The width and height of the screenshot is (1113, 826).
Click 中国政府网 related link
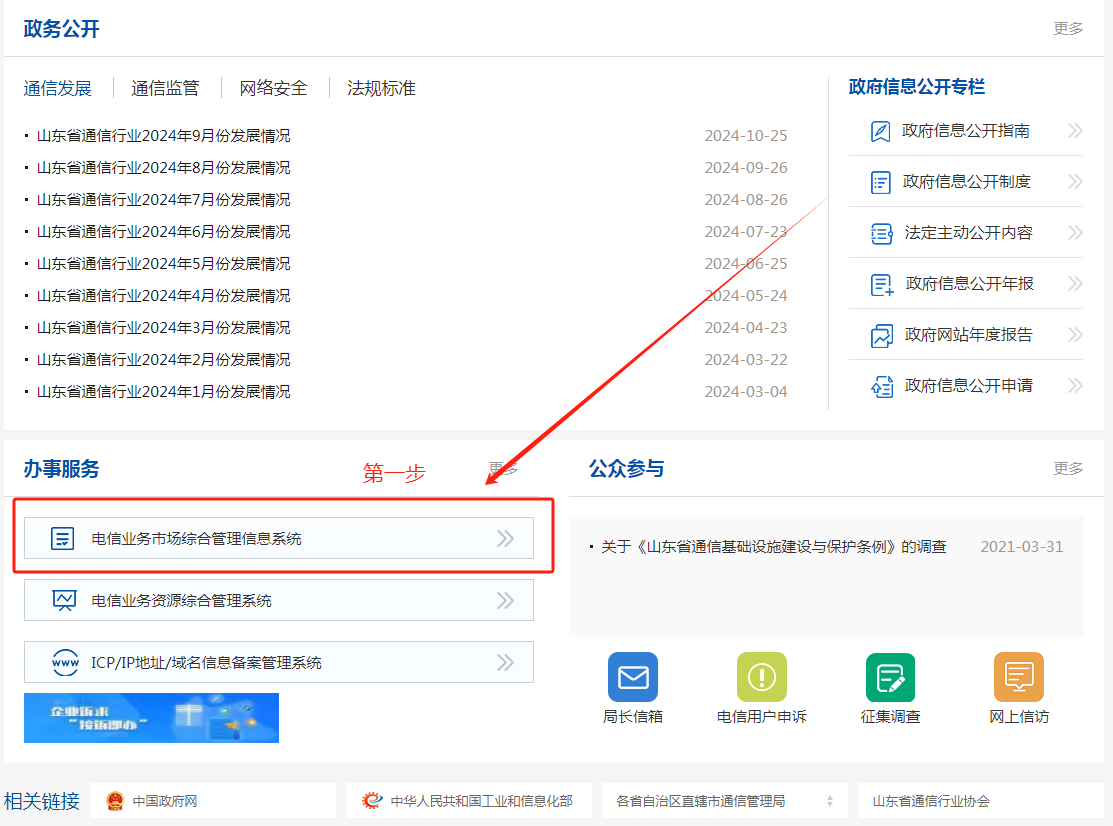click(x=165, y=801)
